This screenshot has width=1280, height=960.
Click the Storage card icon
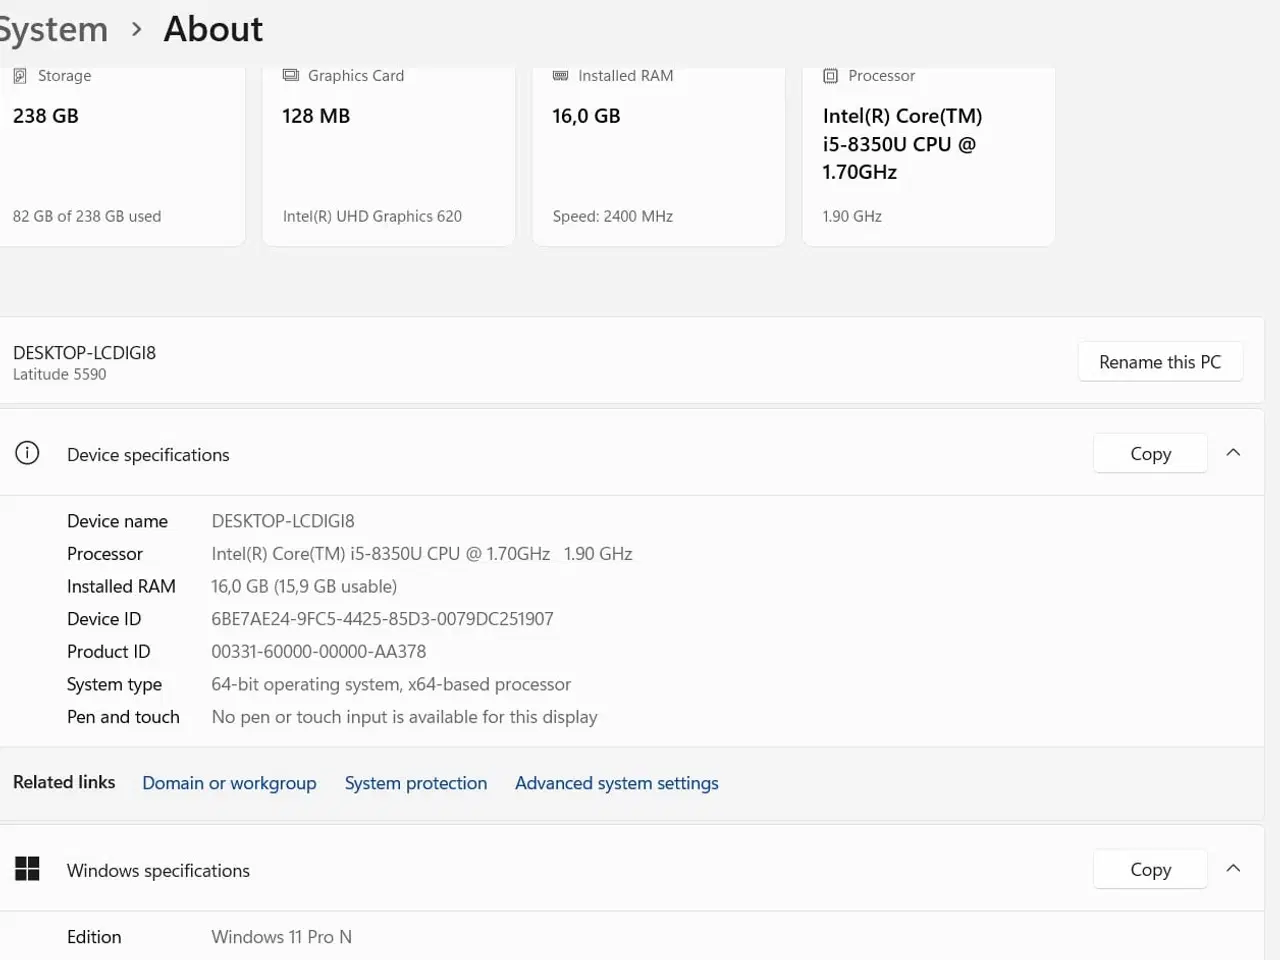(x=20, y=76)
